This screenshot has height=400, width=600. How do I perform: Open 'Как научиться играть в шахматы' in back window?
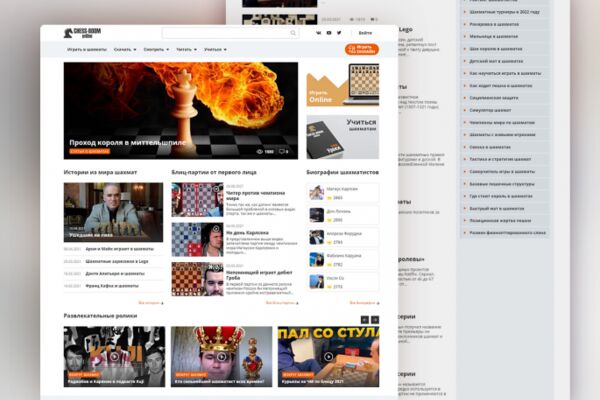tap(505, 73)
